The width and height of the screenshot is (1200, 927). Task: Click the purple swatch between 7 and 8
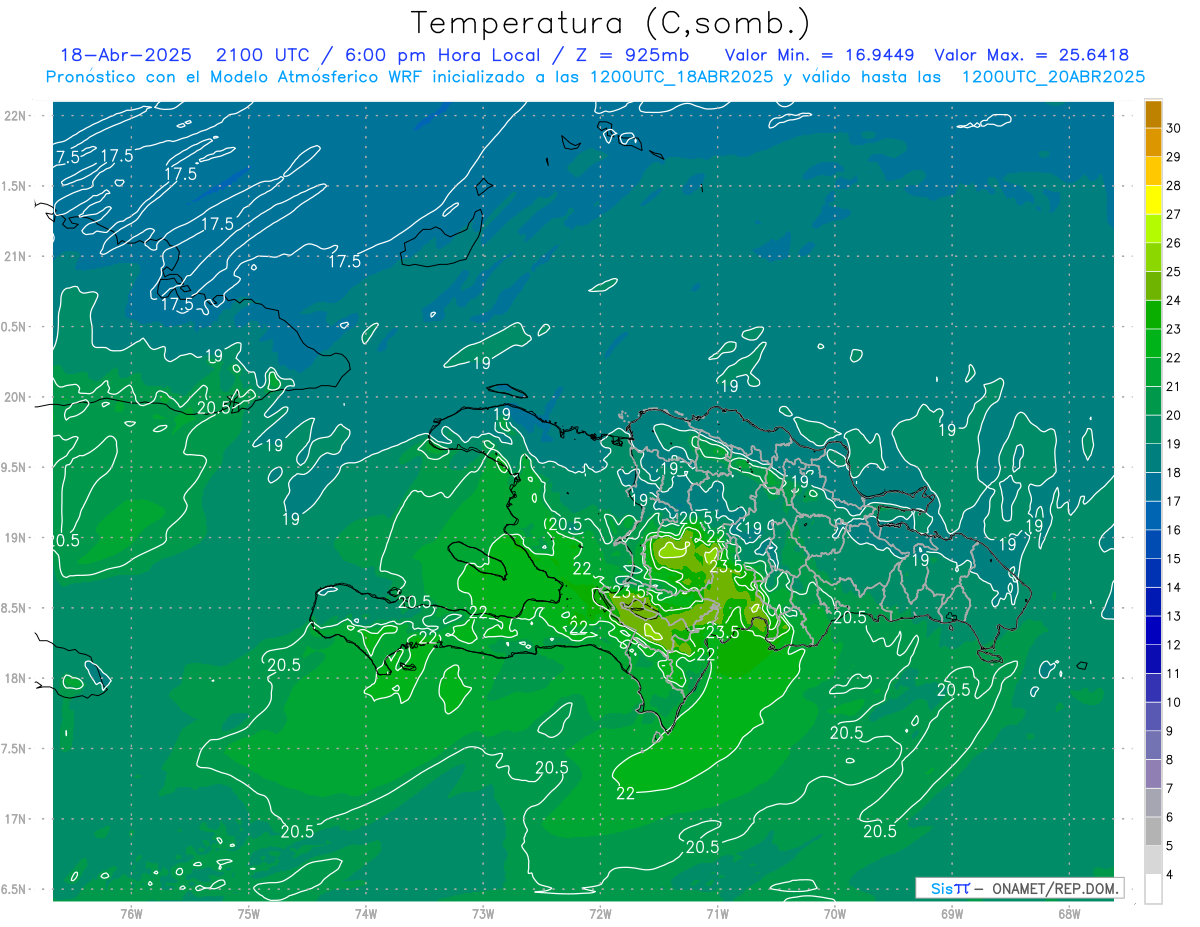(1153, 774)
